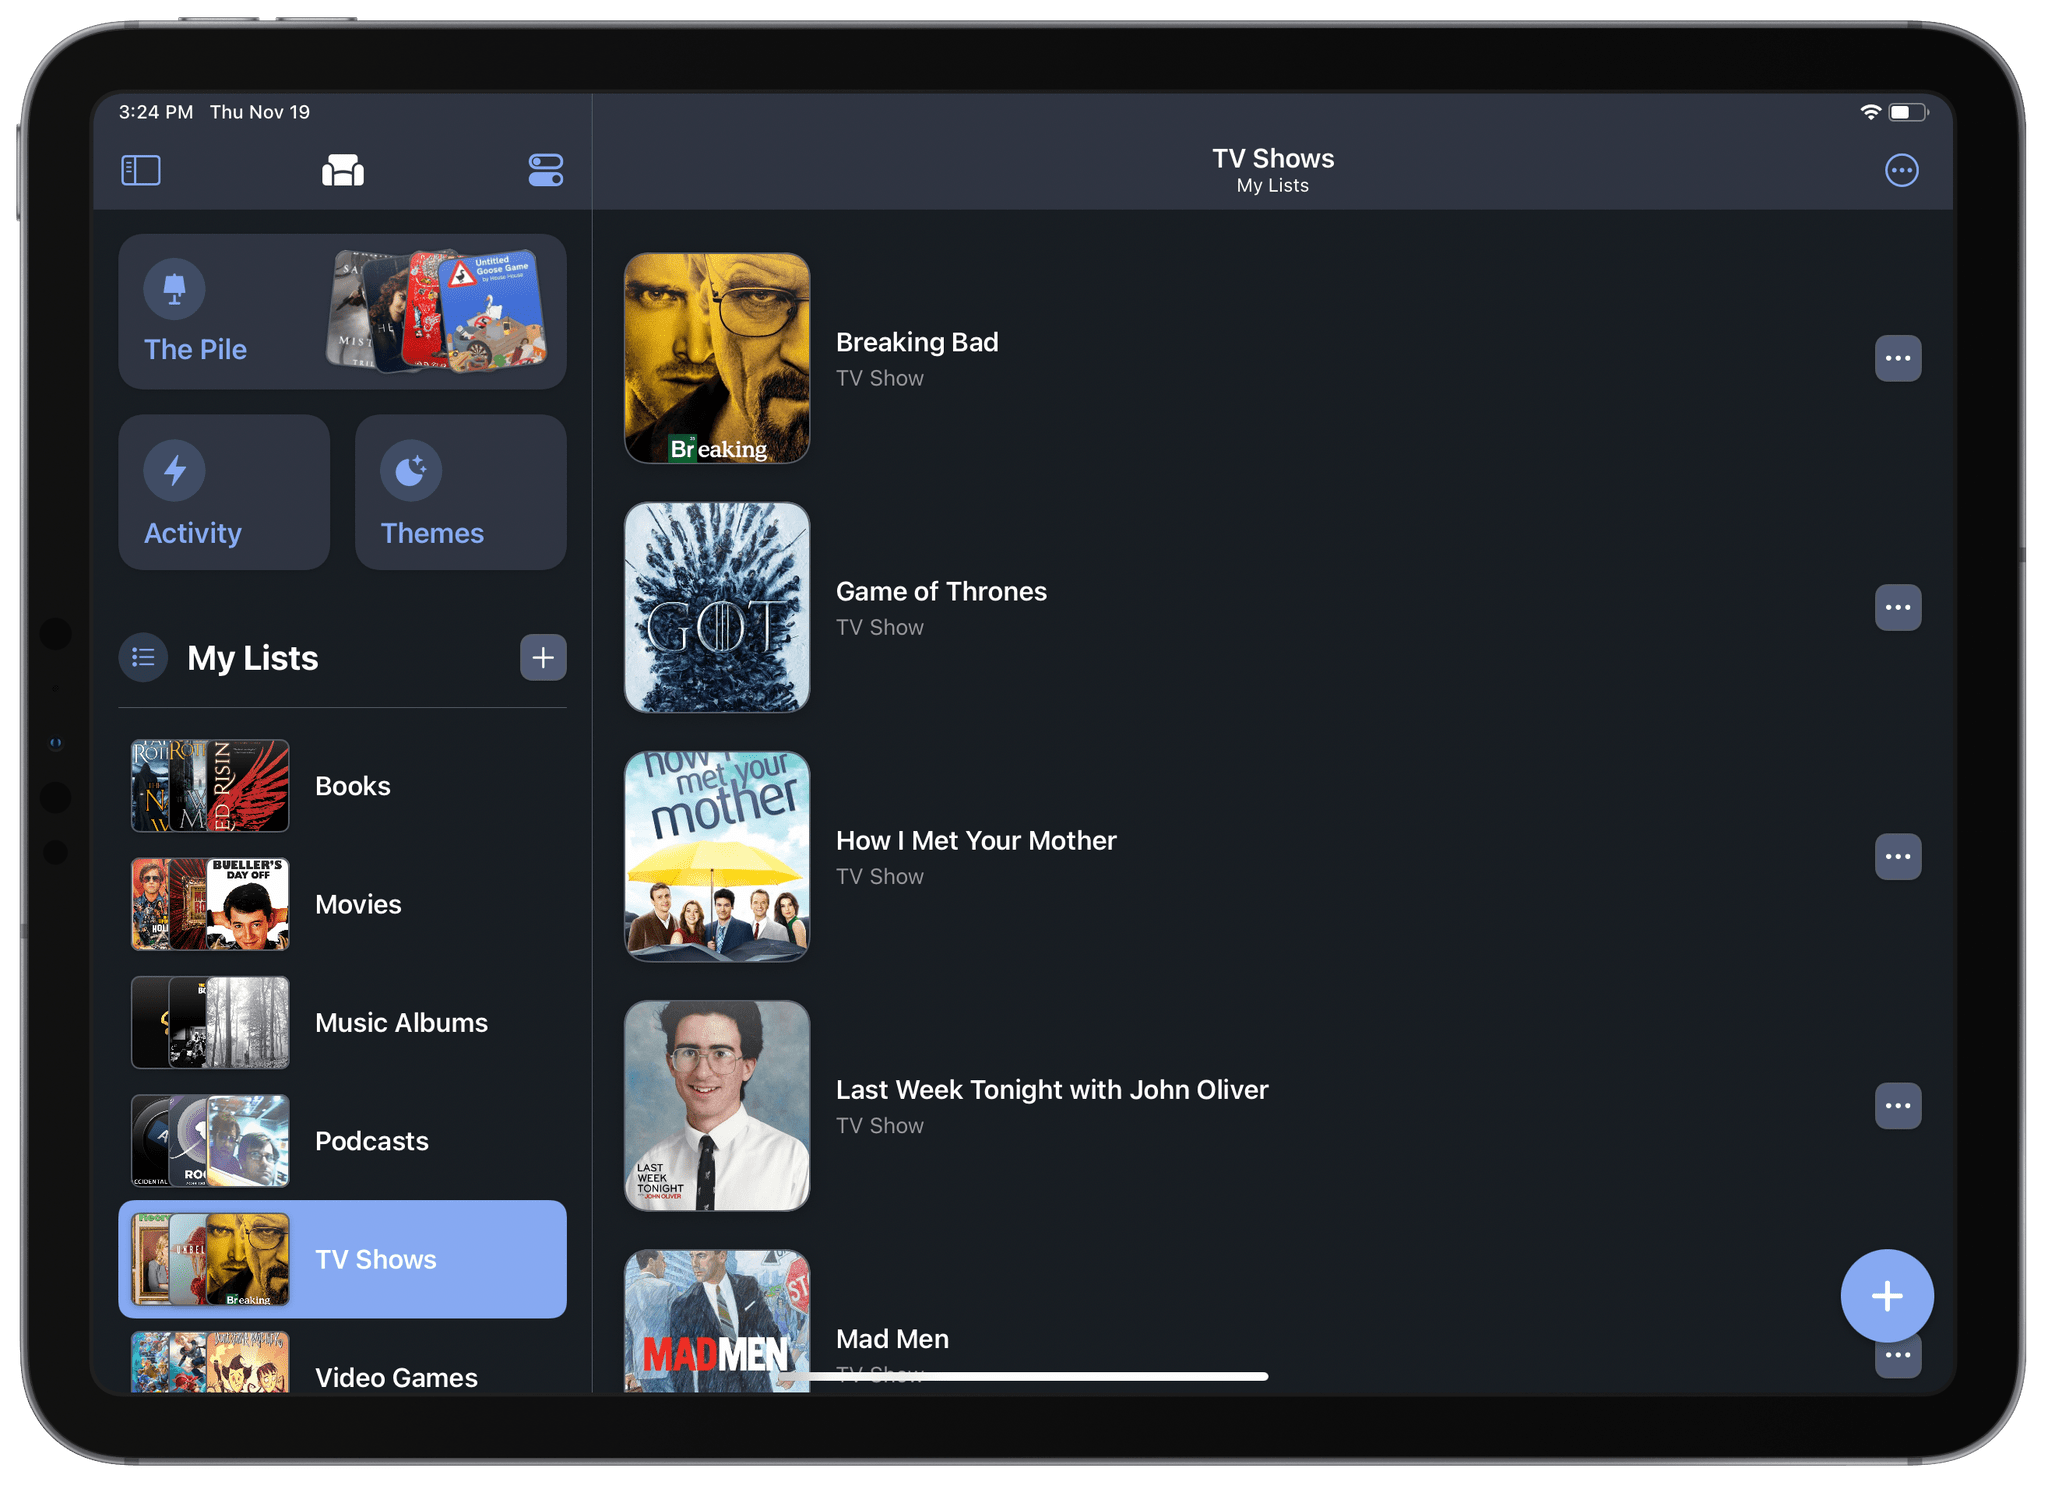The image size is (2048, 1486).
Task: Add a new list with plus
Action: 543,658
